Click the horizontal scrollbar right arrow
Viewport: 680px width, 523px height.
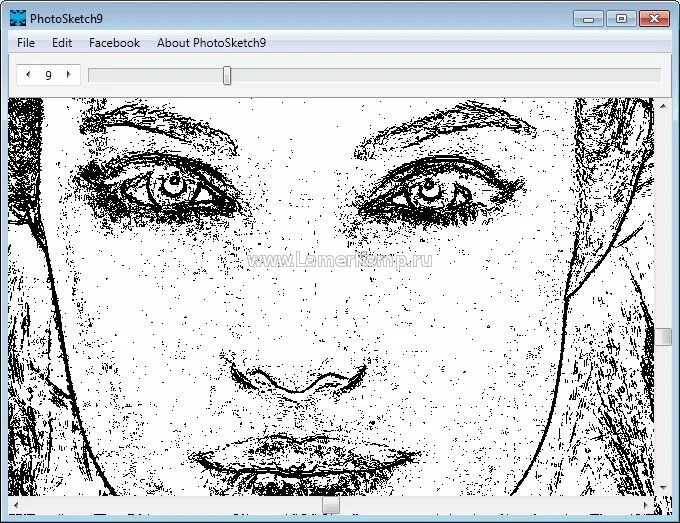tap(646, 505)
